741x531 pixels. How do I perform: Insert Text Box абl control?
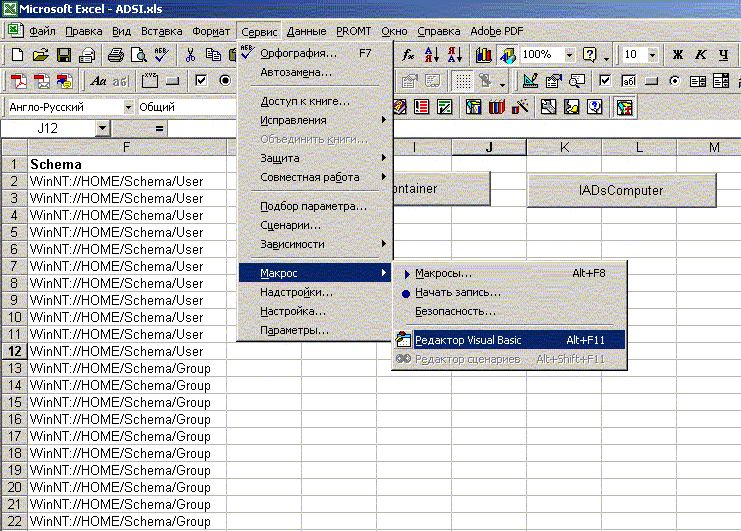coord(629,81)
